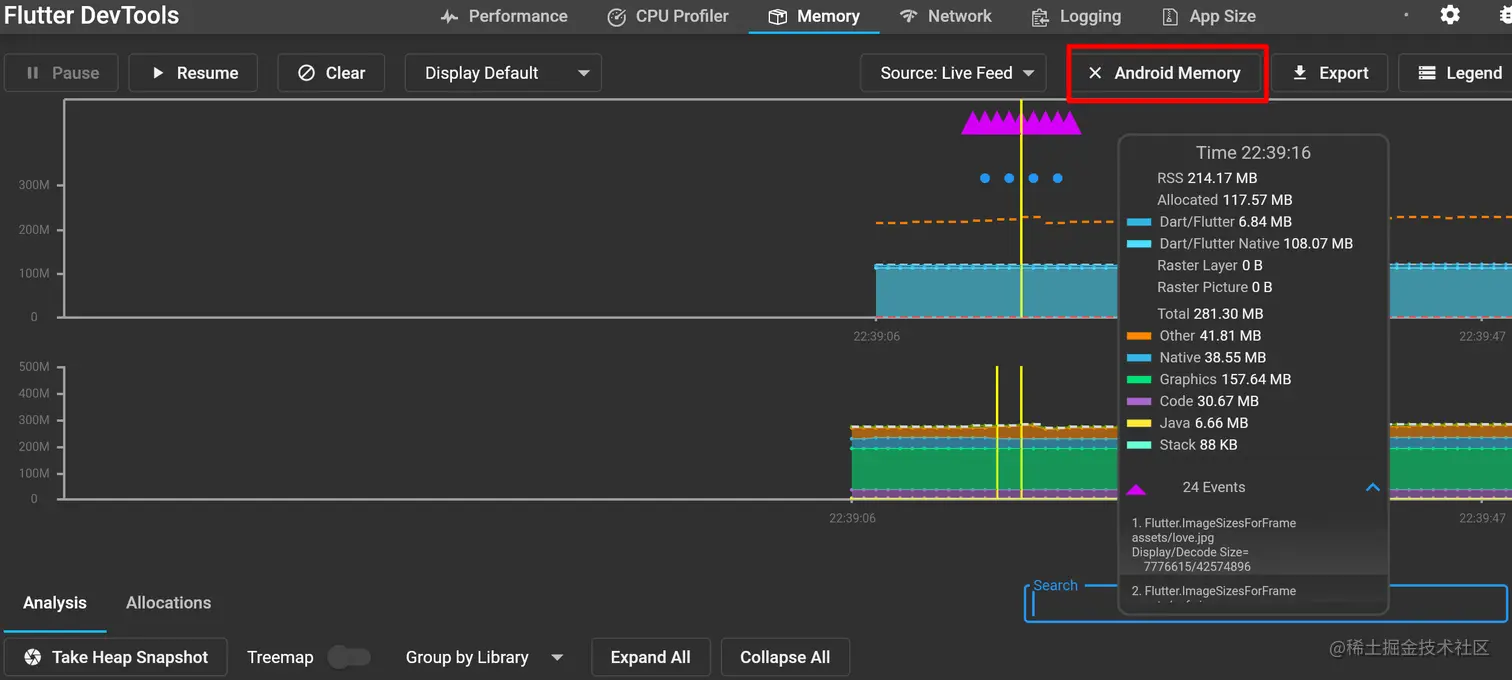Click the Dart/Flutter Native cyan legend swatch
The height and width of the screenshot is (680, 1512).
coord(1139,244)
